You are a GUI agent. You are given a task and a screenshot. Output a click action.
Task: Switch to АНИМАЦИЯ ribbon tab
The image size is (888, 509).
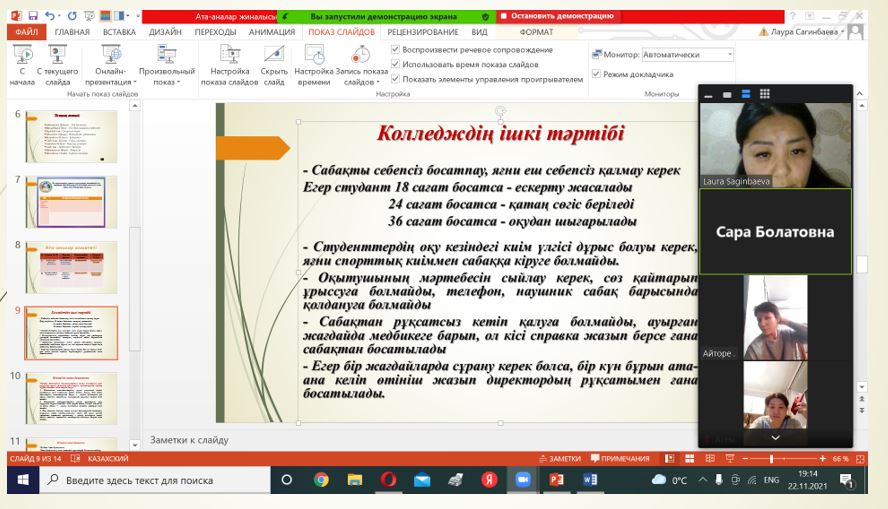click(x=272, y=32)
